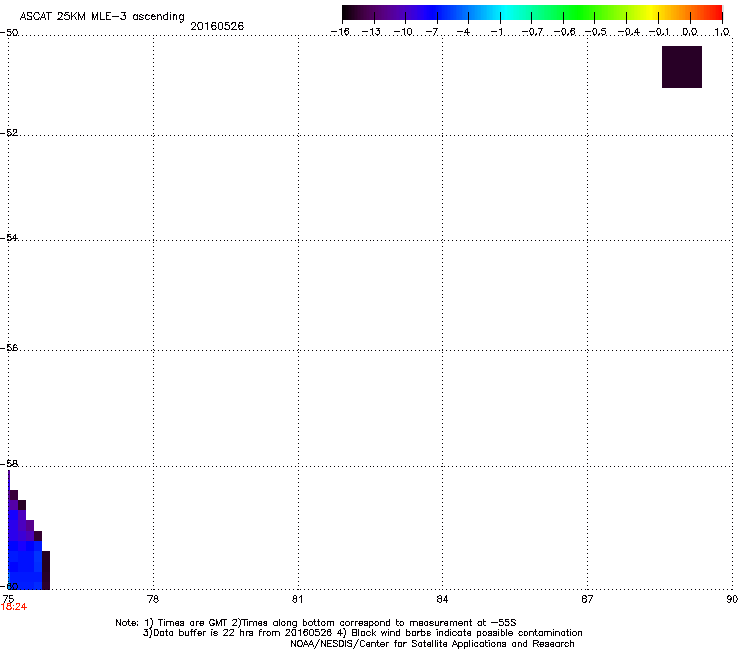Click the 87 longitude axis label
This screenshot has height=650, width=740.
tap(587, 599)
